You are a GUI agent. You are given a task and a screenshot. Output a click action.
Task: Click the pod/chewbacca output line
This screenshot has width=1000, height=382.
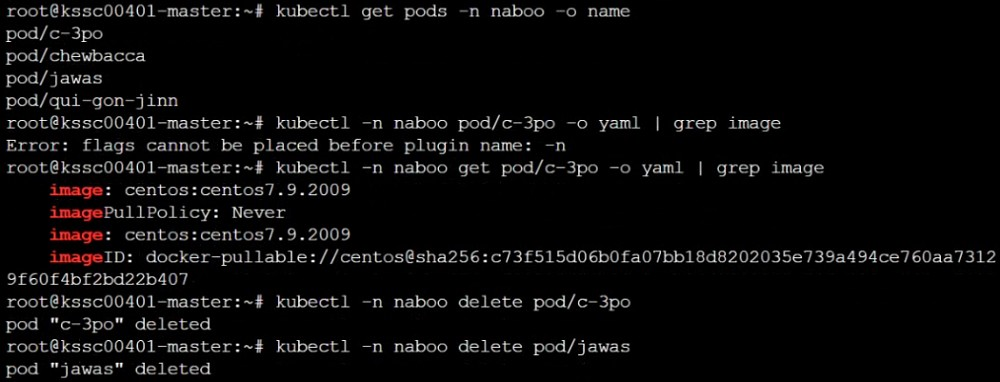pos(75,56)
